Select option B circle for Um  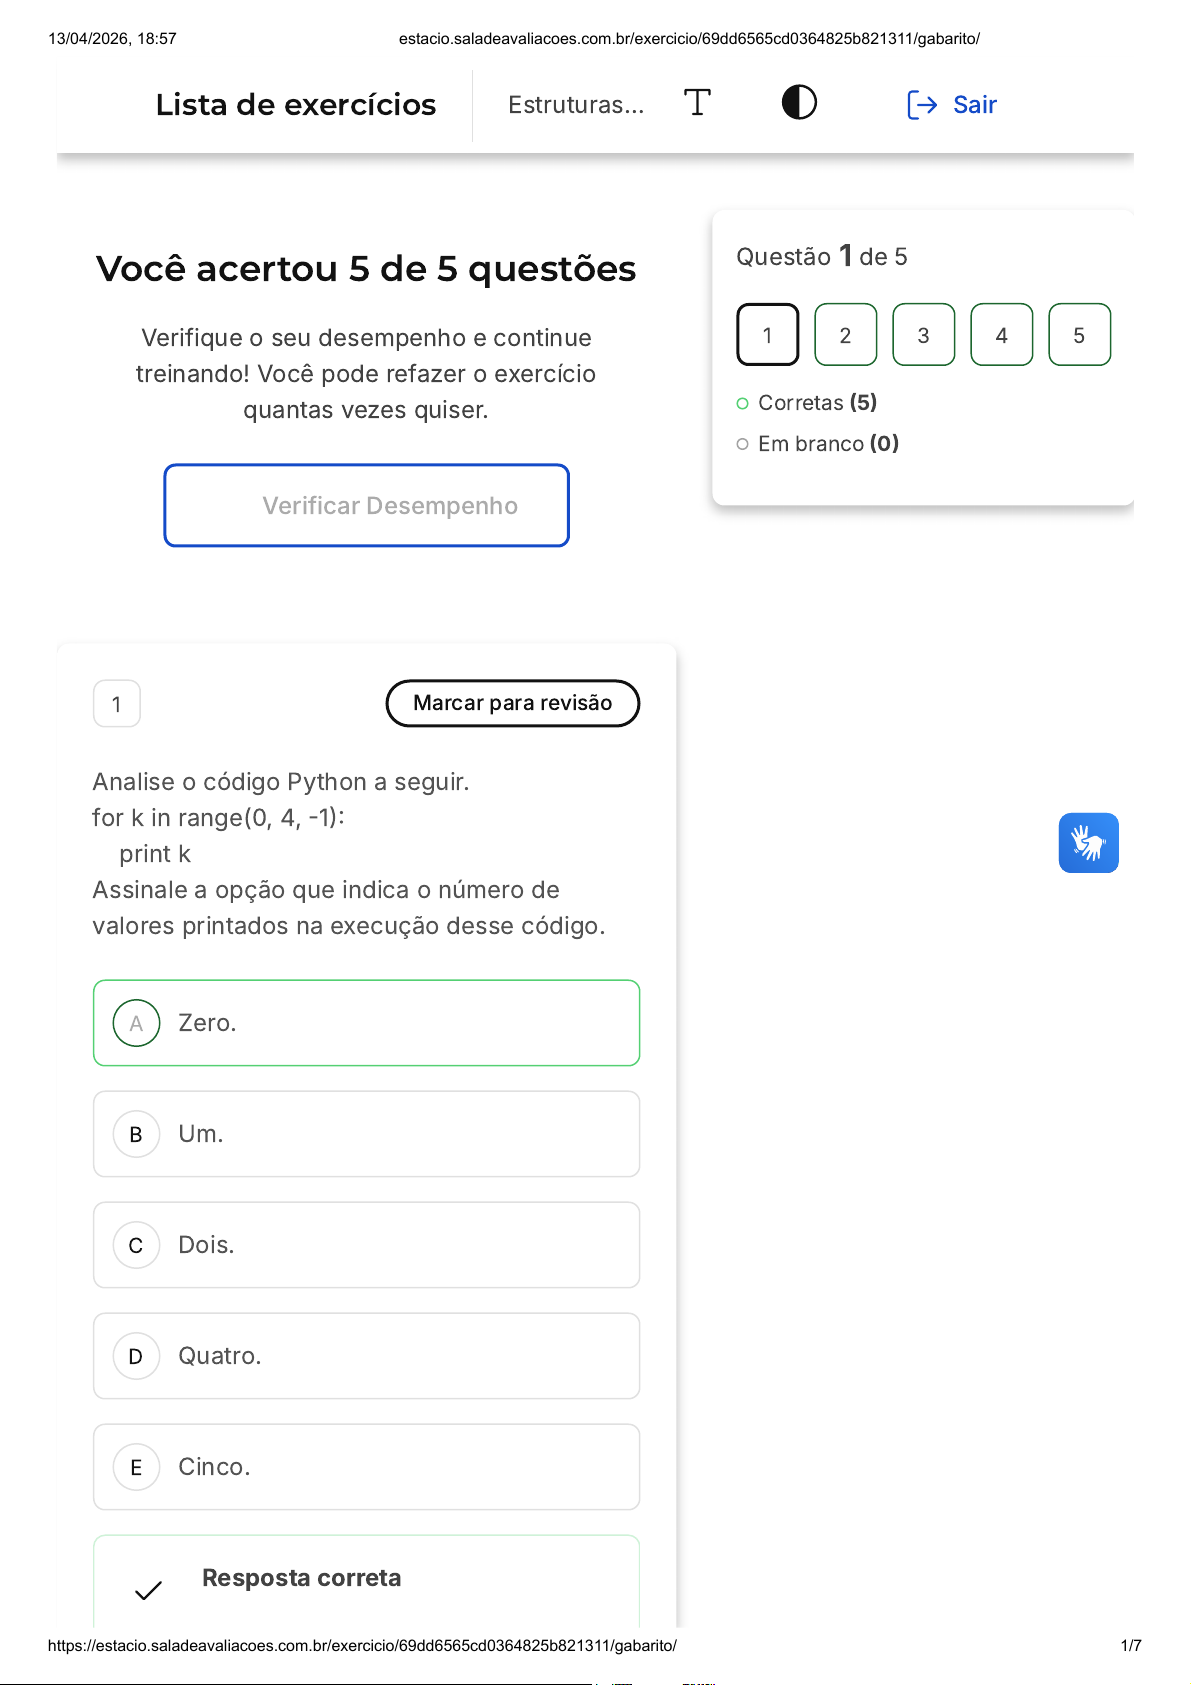point(137,1134)
